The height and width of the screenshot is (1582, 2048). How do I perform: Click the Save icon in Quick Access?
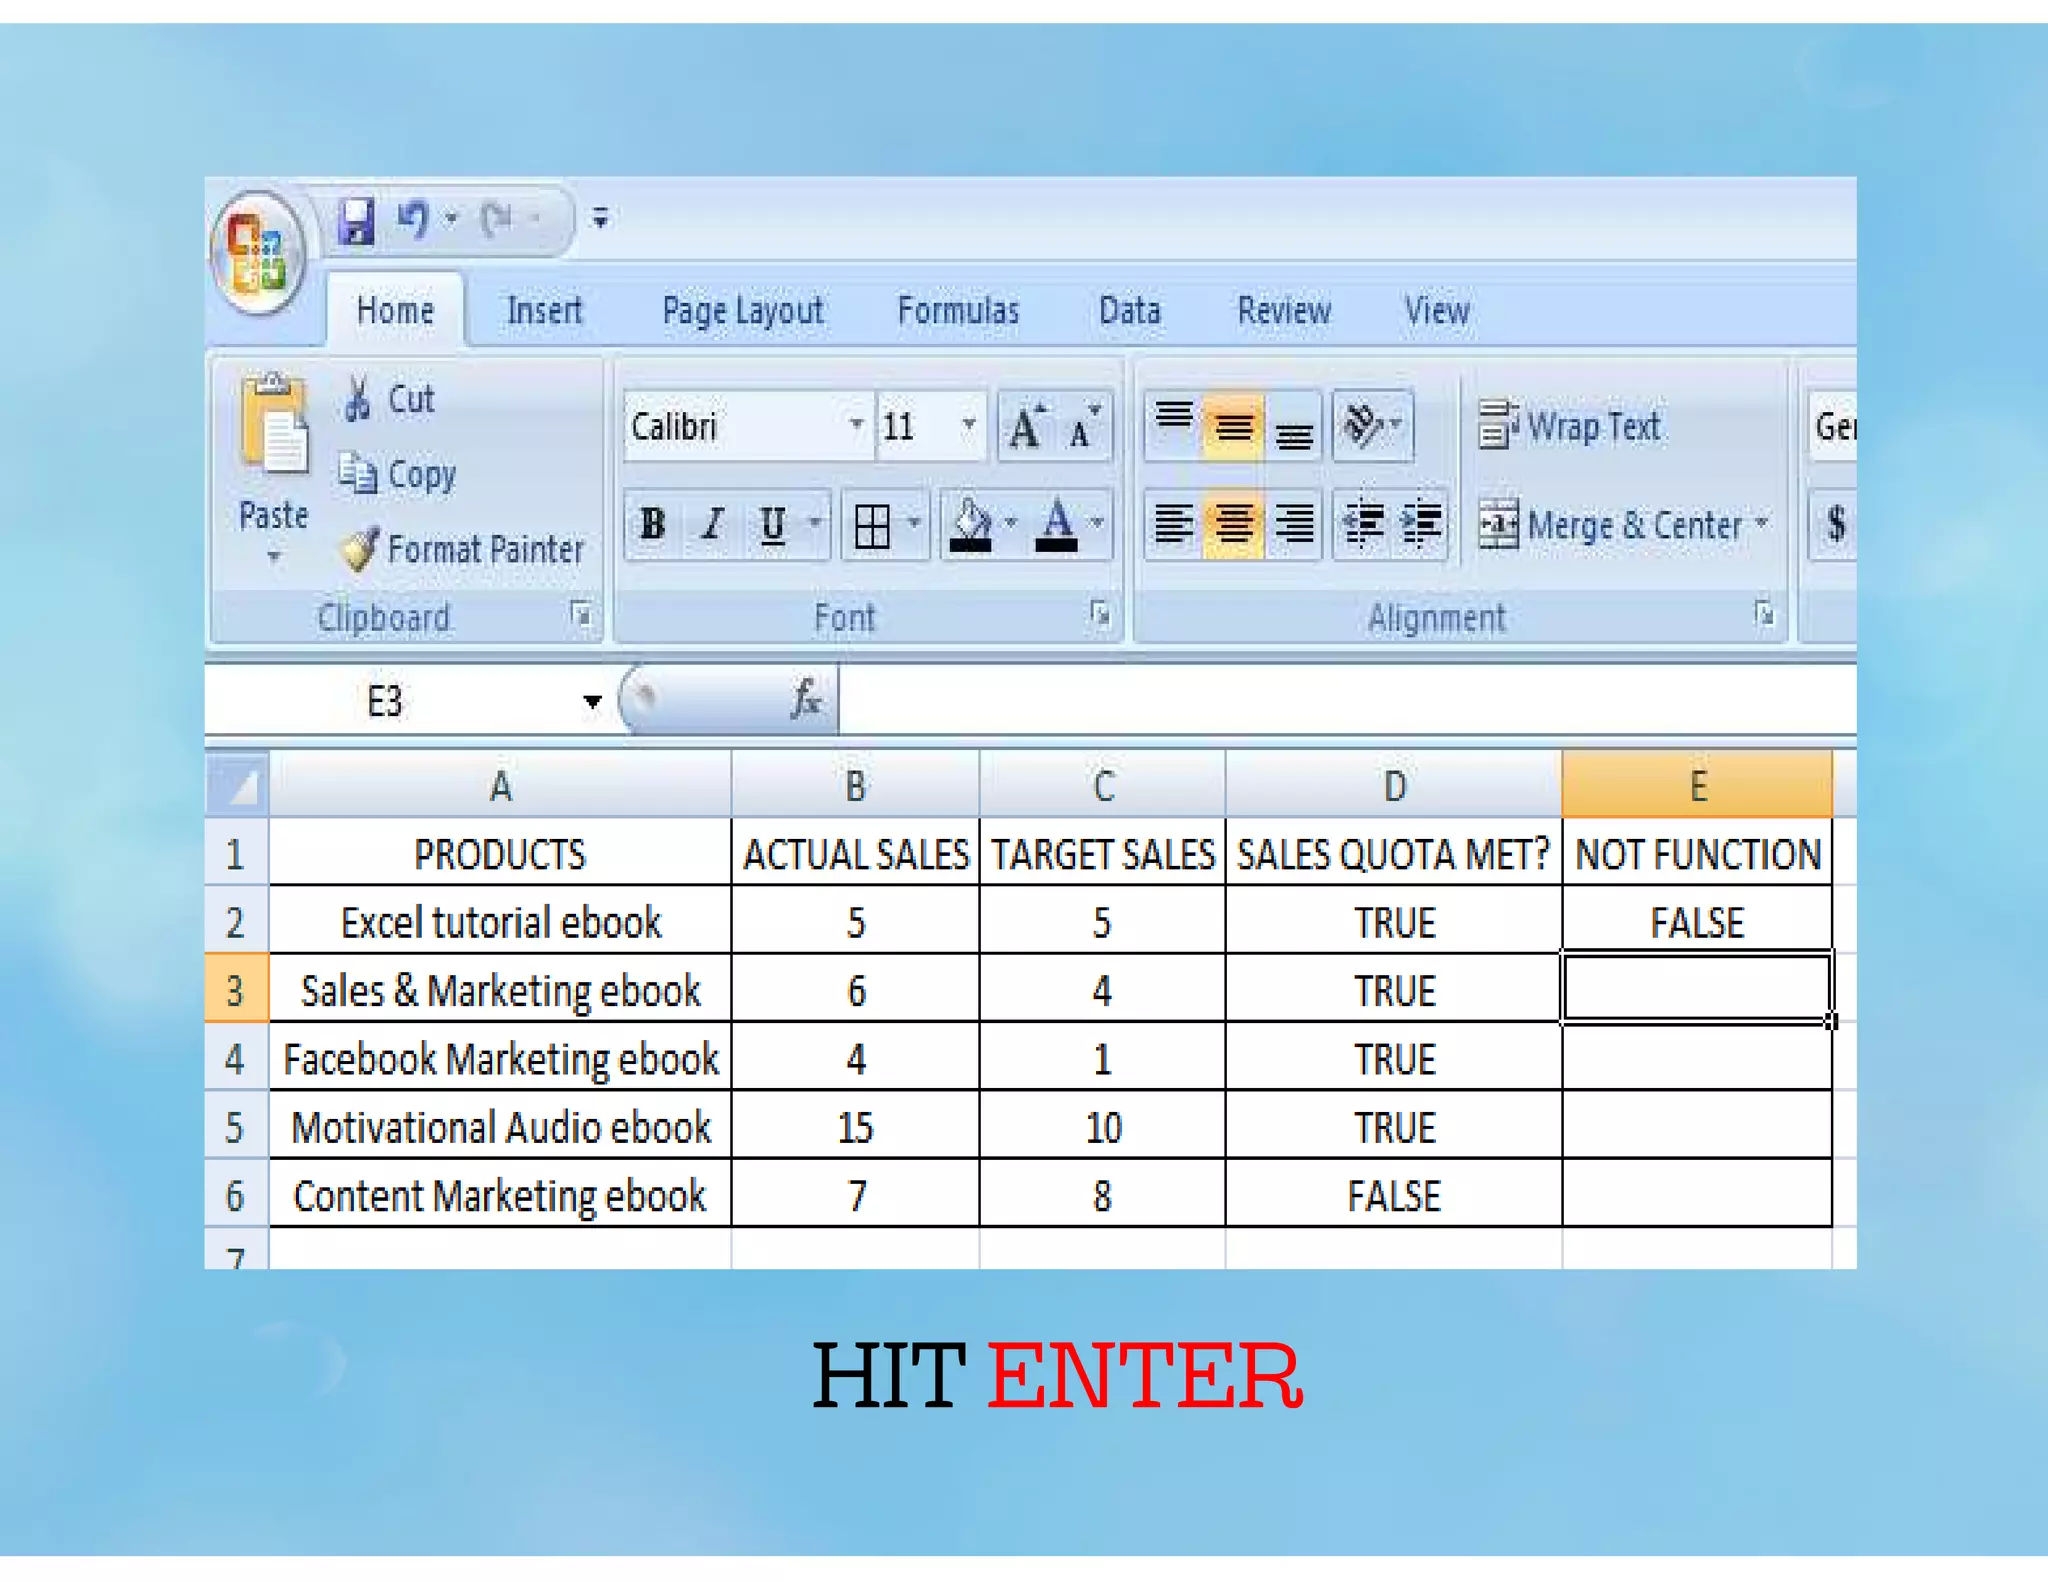coord(356,220)
